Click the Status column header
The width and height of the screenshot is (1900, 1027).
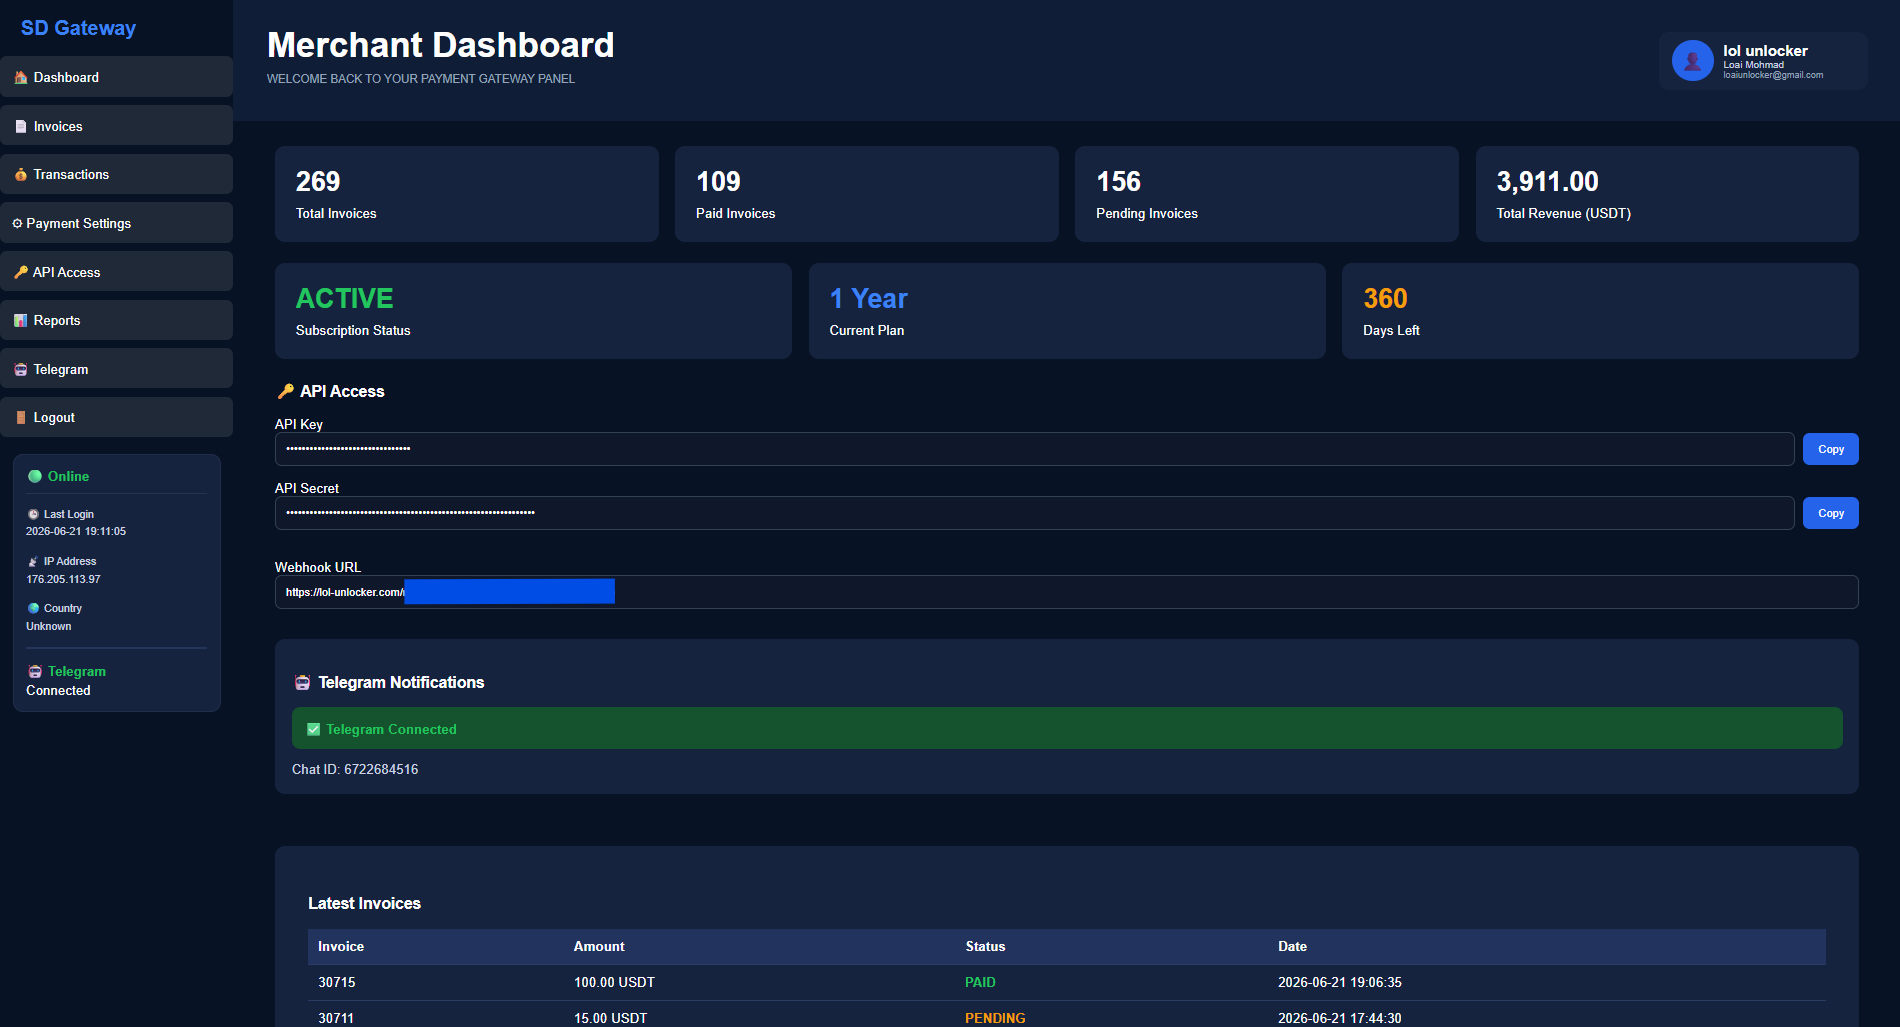pyautogui.click(x=985, y=946)
